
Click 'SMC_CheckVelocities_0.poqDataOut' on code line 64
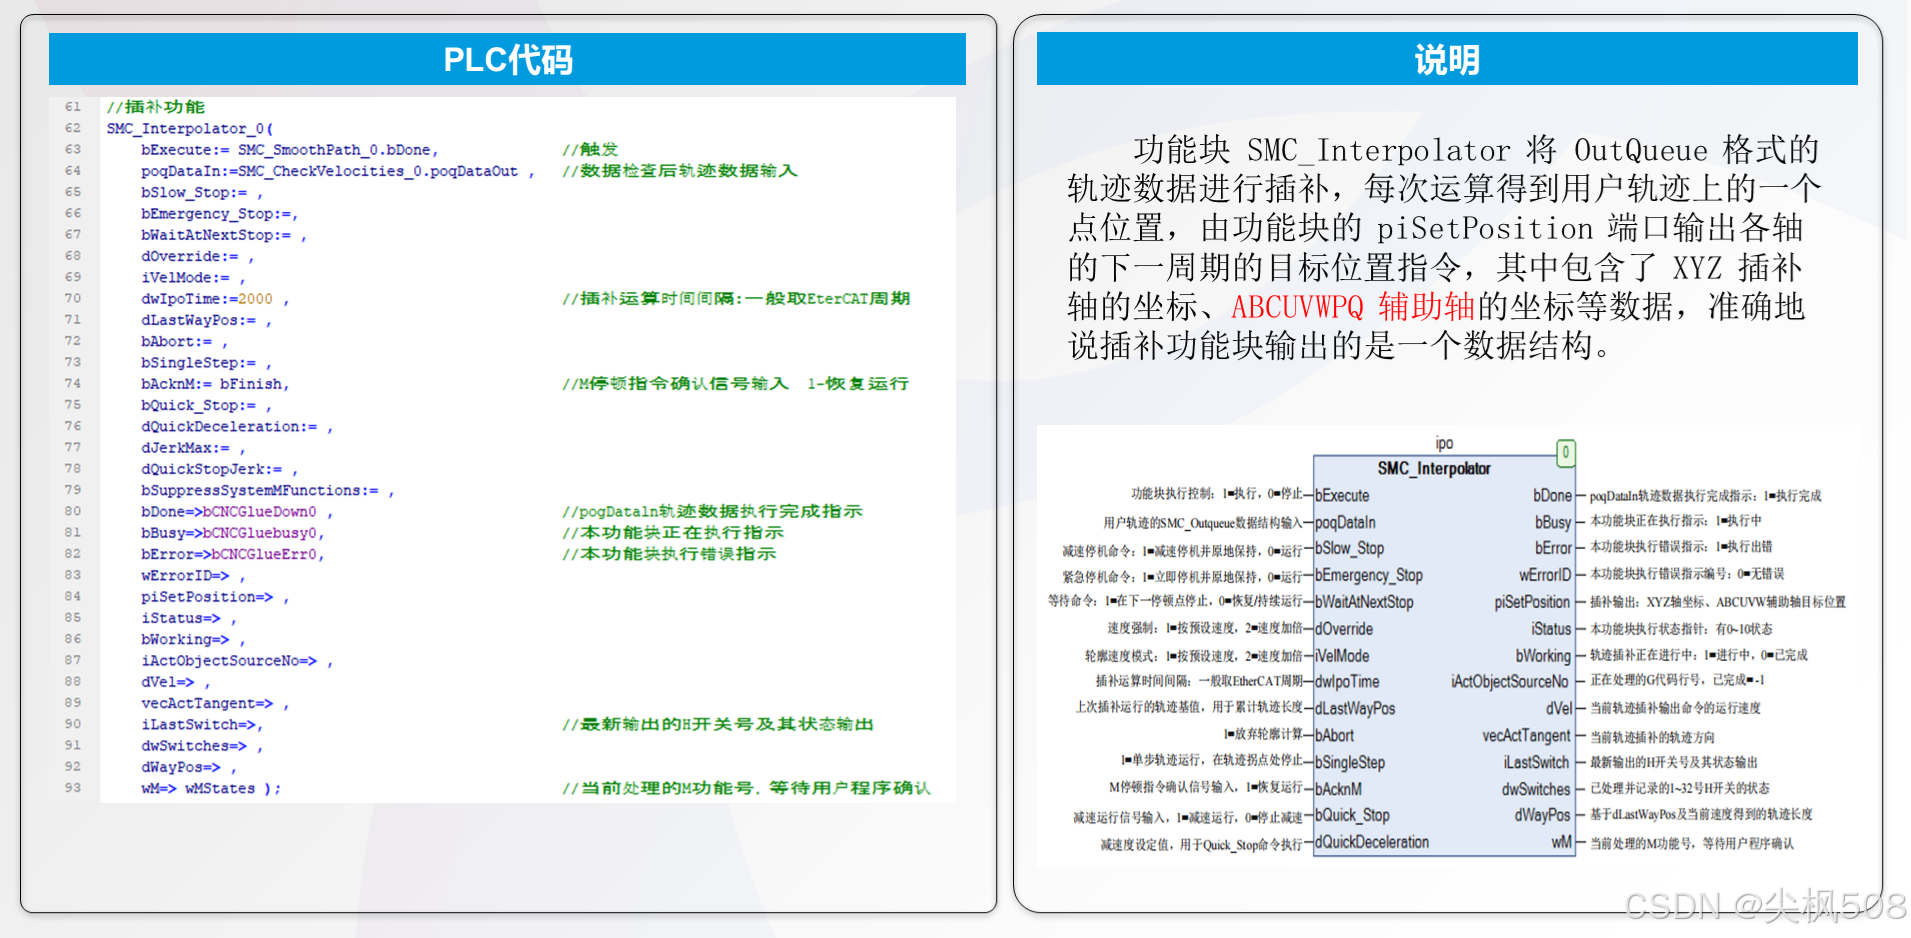pos(378,171)
